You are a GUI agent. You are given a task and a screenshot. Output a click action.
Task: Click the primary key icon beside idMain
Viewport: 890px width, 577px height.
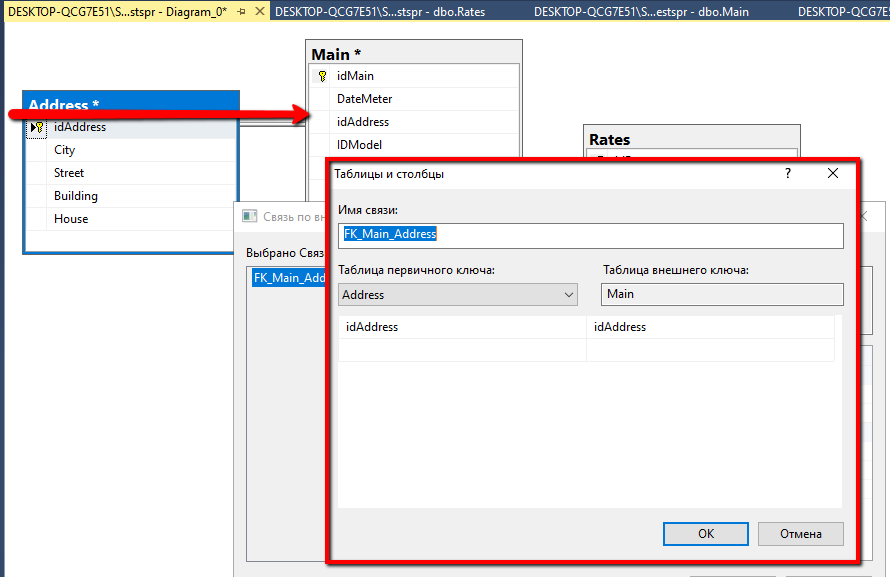322,76
